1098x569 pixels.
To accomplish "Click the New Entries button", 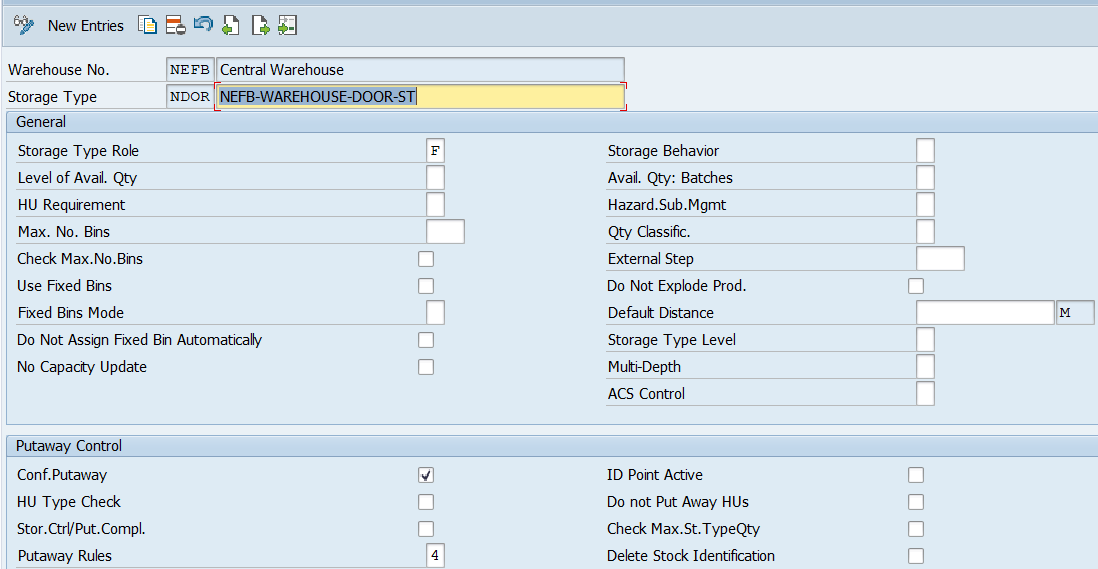I will [86, 26].
